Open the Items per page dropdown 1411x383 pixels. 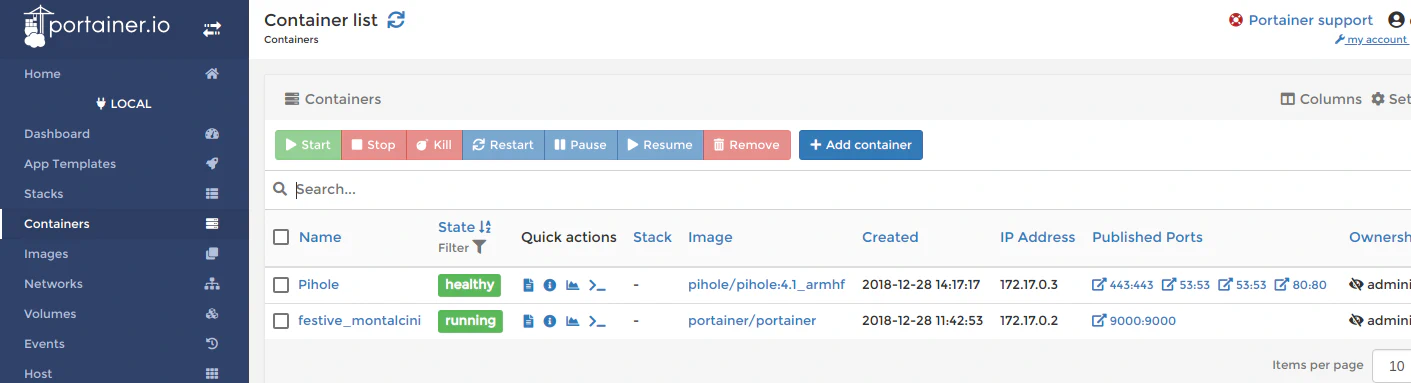point(1391,366)
